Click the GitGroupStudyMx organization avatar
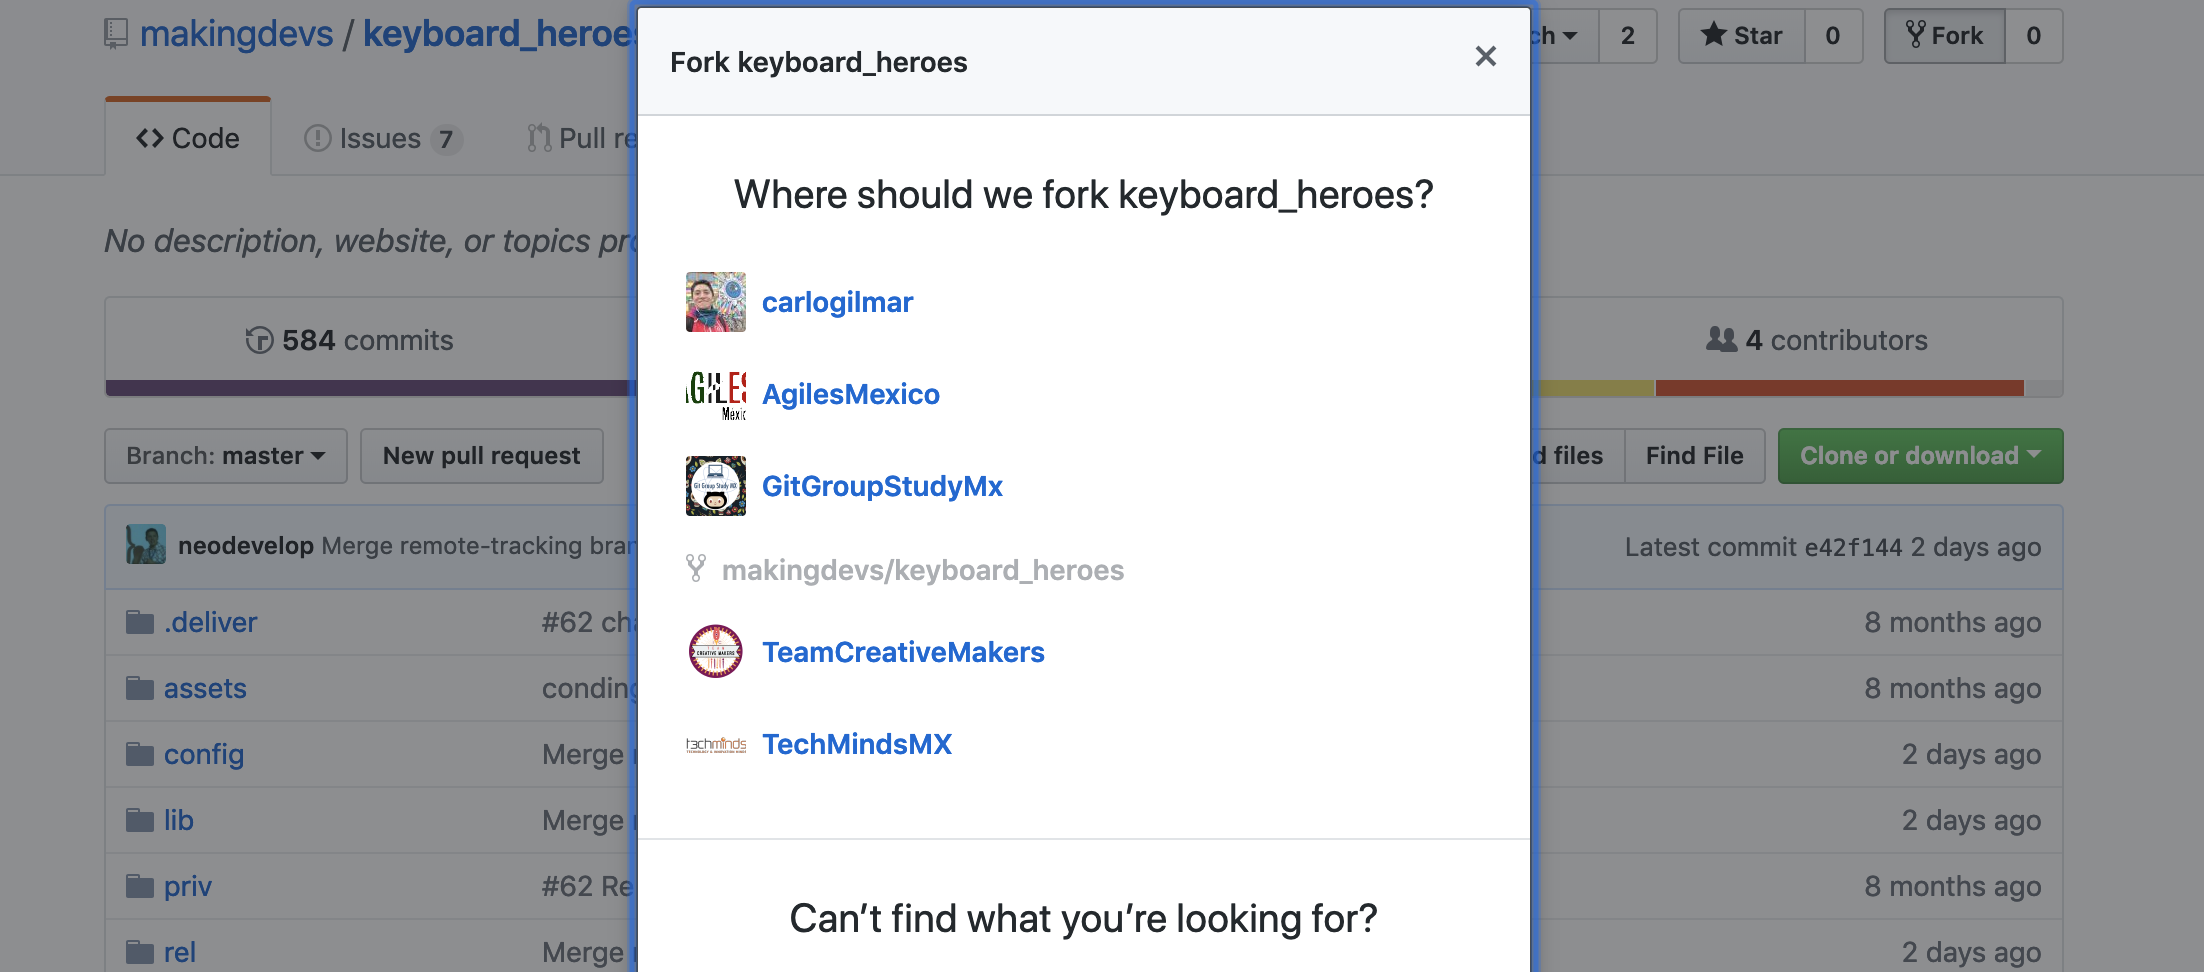 (715, 486)
